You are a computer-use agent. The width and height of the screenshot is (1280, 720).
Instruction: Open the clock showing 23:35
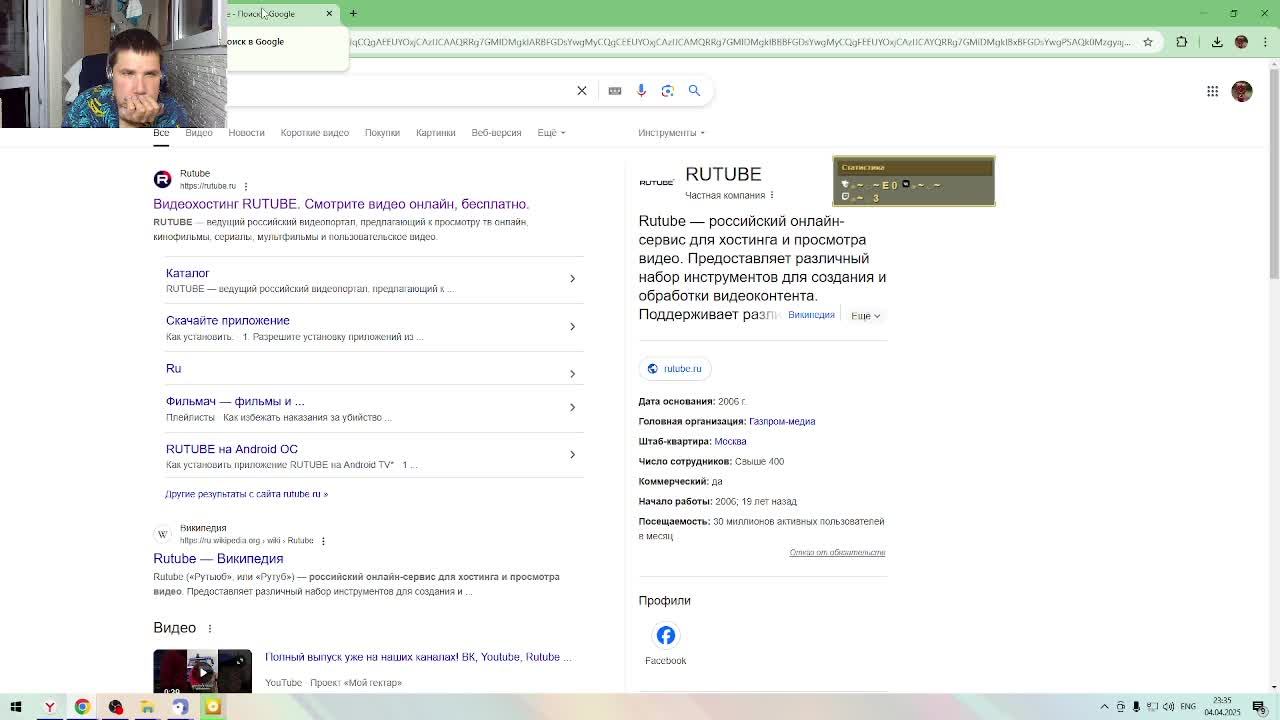[x=1222, y=707]
